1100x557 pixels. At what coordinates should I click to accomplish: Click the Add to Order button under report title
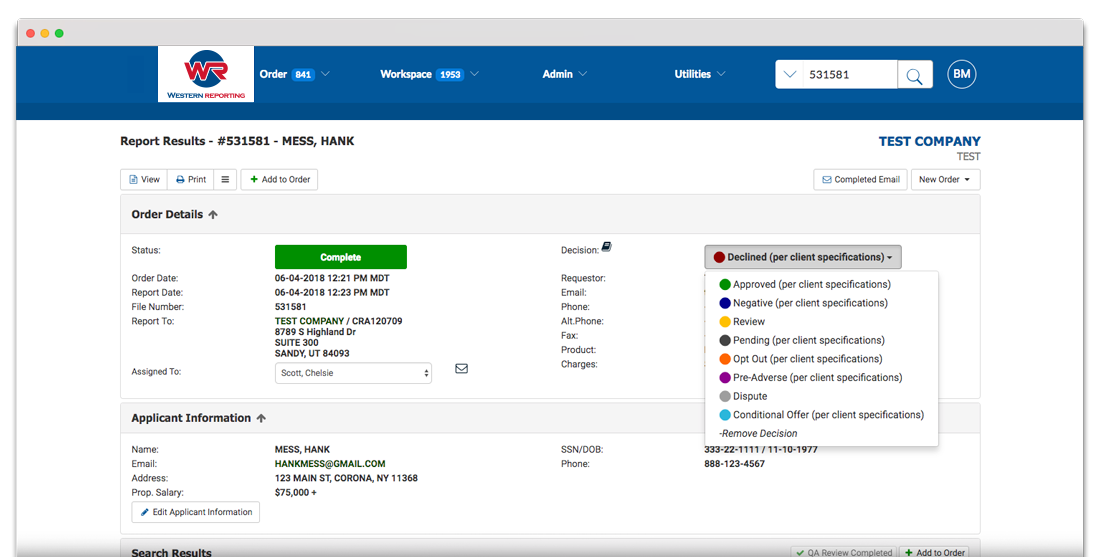coord(279,180)
